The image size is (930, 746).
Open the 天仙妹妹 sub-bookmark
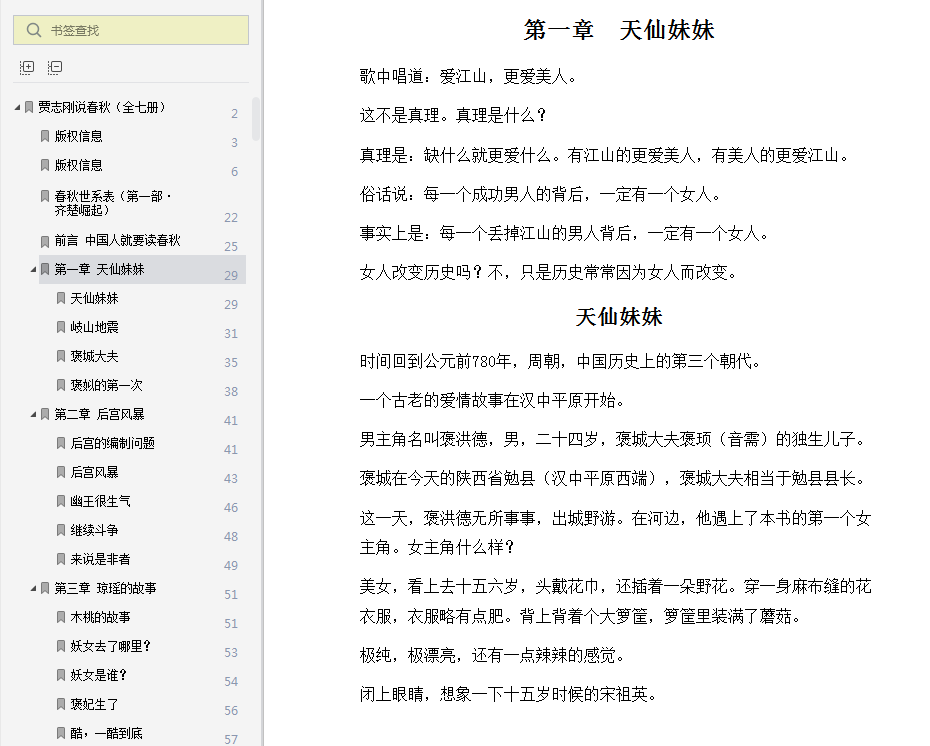click(x=94, y=298)
